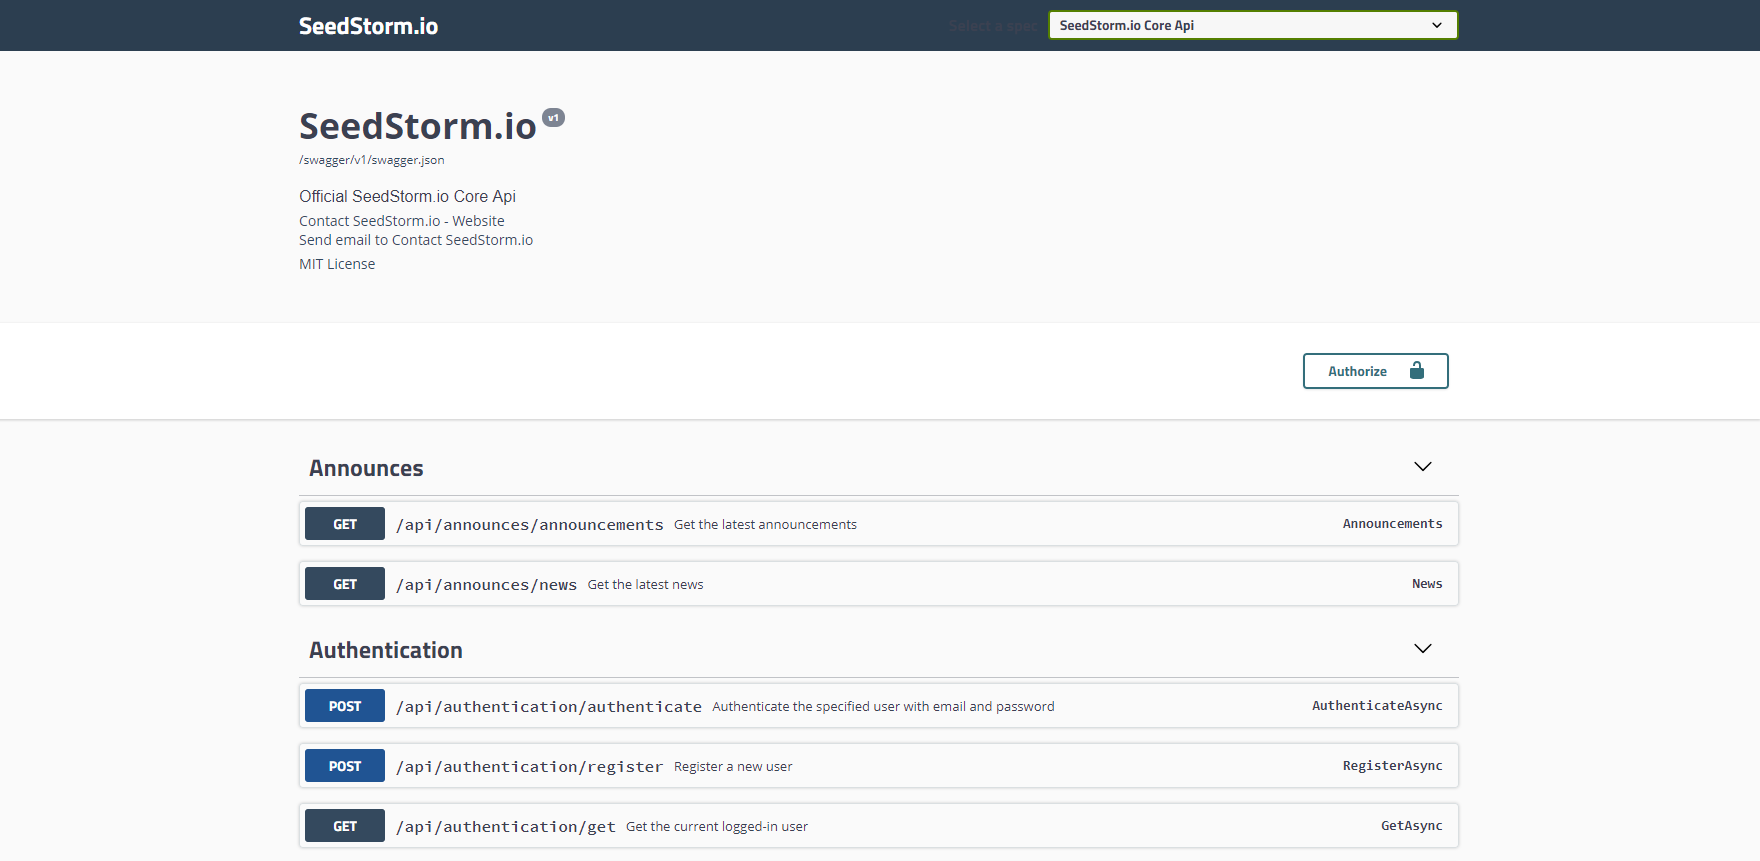Open the /swagger/v1/swagger.json link
Viewport: 1760px width, 861px height.
372,160
